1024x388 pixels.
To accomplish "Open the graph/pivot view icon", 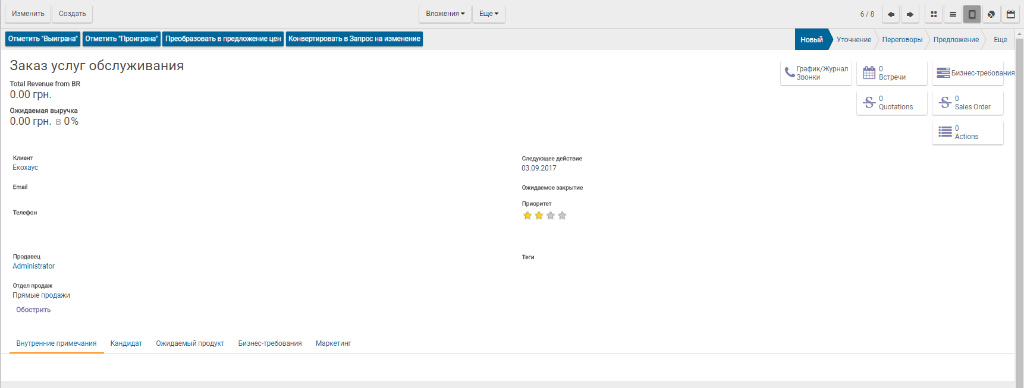I will point(991,14).
